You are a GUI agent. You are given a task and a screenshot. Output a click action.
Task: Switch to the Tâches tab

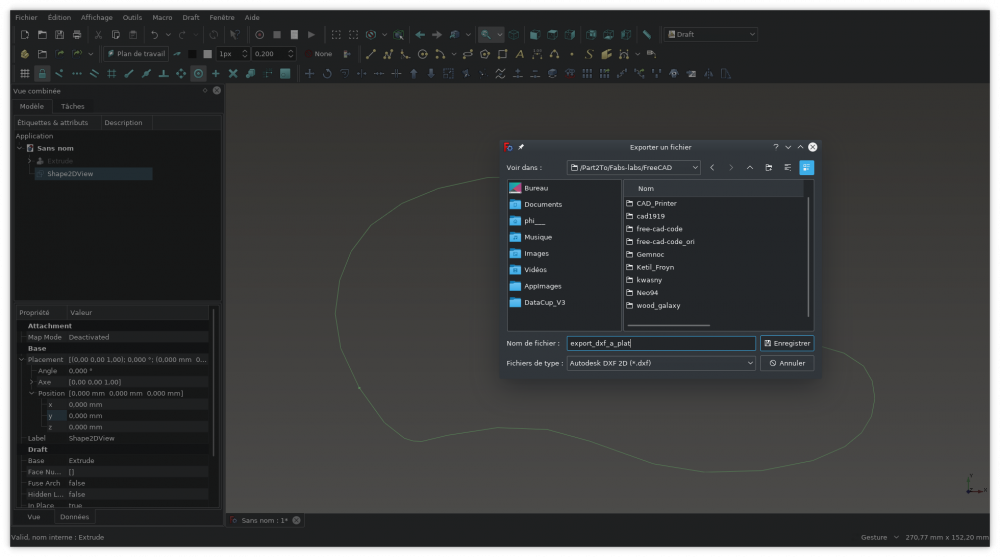coord(73,107)
